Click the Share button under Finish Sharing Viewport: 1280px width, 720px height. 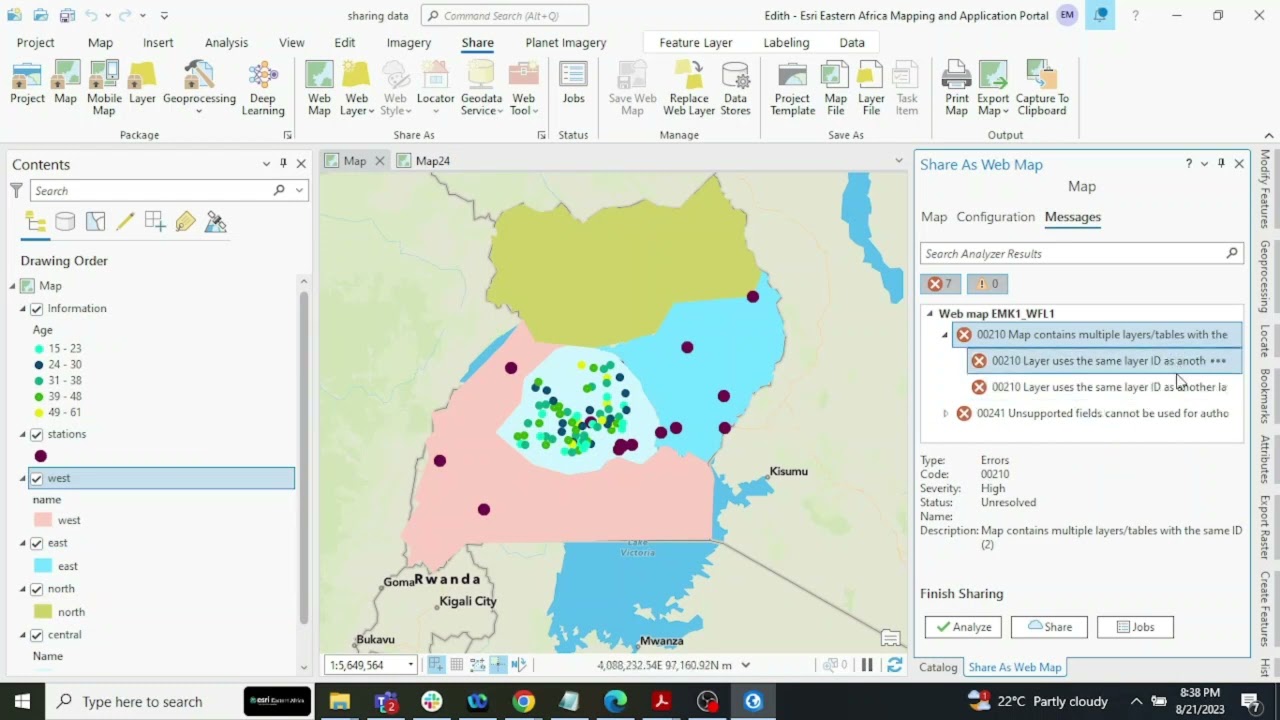click(x=1049, y=627)
